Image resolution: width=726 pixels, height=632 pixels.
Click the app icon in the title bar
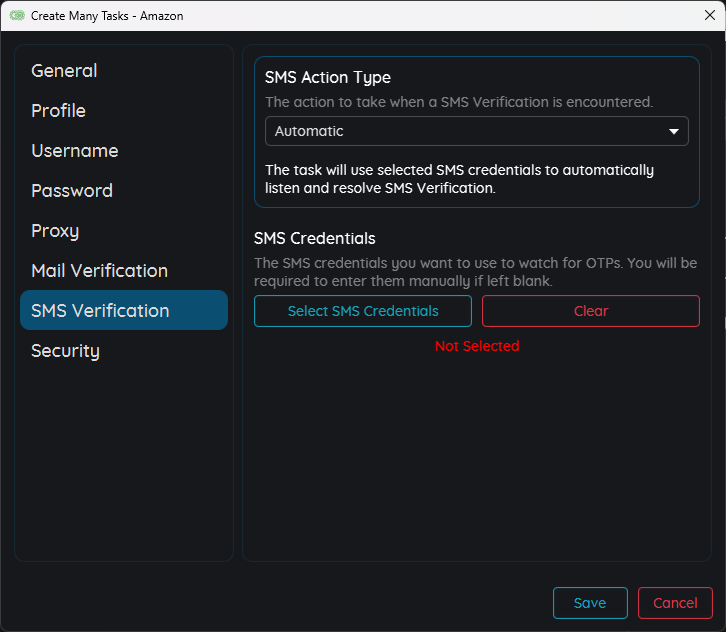coord(16,16)
